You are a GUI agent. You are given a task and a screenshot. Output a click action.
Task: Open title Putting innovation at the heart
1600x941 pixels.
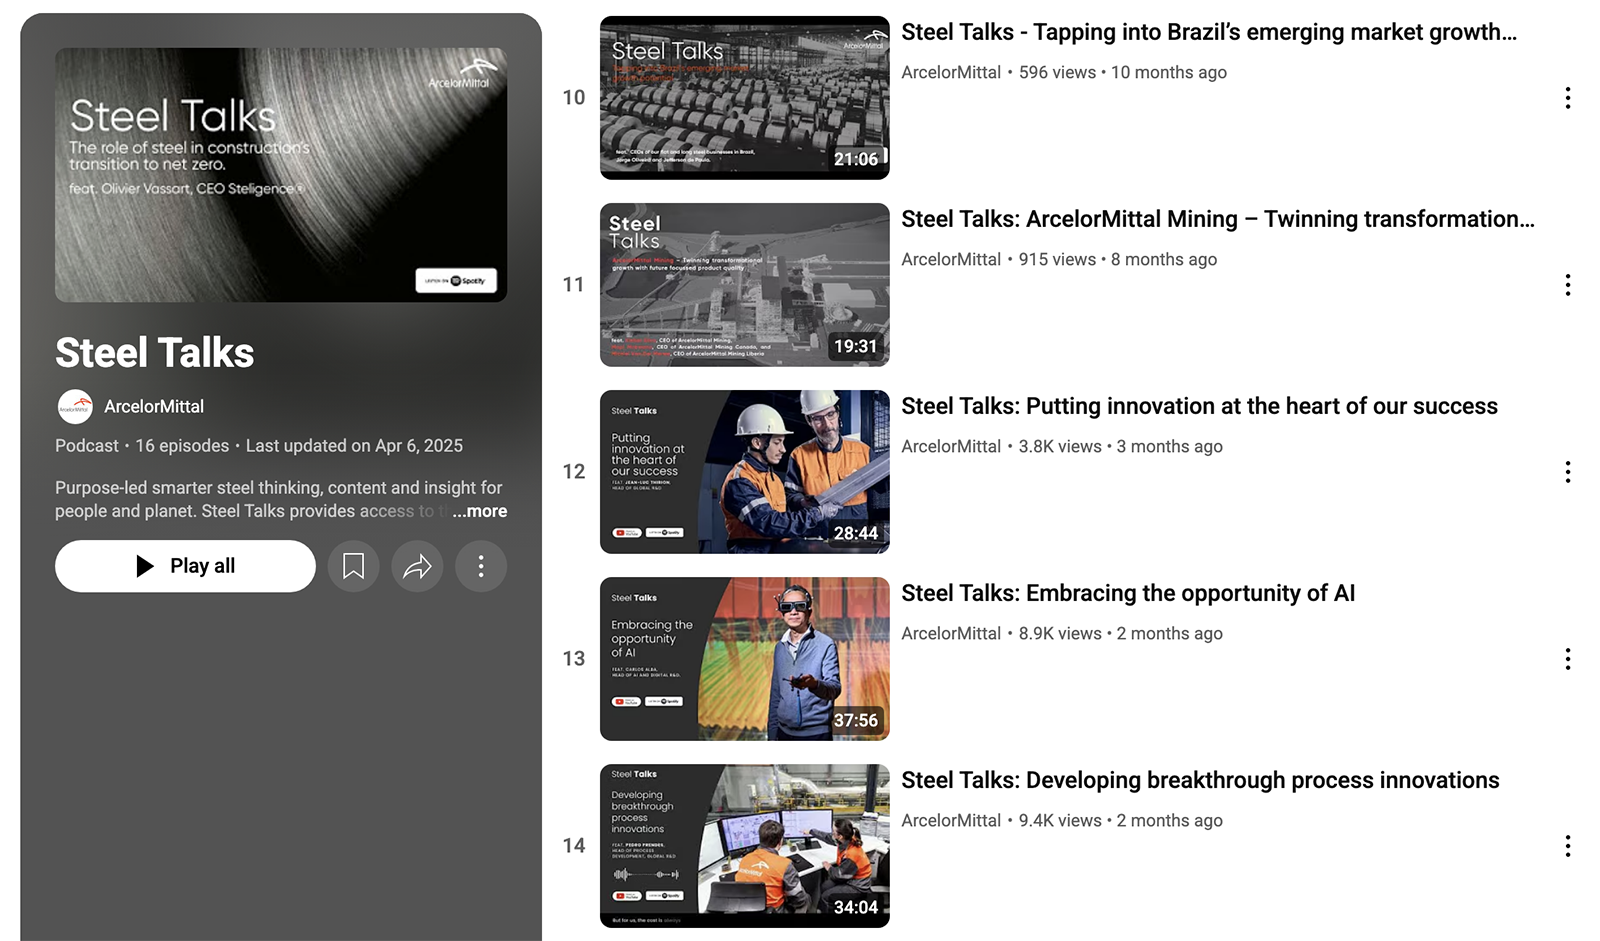coord(1199,406)
